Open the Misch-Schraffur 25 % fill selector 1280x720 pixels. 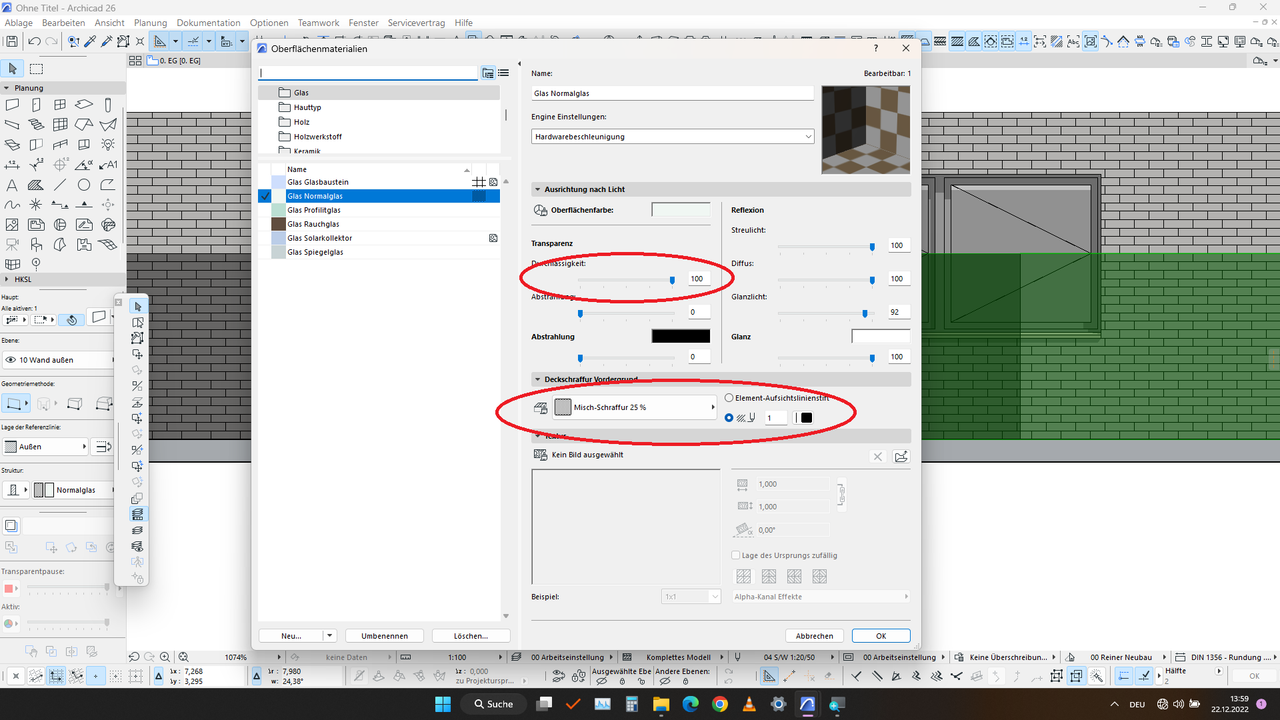pyautogui.click(x=630, y=407)
